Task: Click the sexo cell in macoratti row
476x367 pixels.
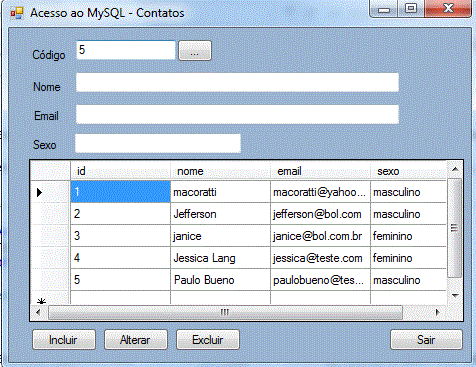Action: click(x=408, y=192)
